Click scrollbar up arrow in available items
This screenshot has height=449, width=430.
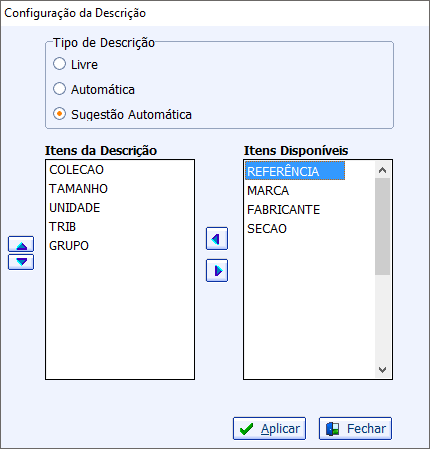[x=382, y=170]
